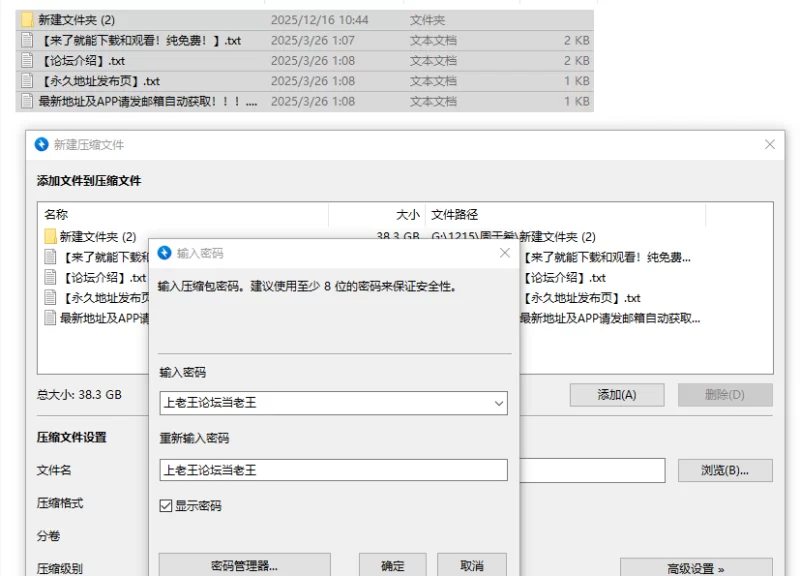Image resolution: width=800 pixels, height=576 pixels.
Task: Click the Bandizip icon in 新建压缩文件 title bar
Action: tap(41, 144)
